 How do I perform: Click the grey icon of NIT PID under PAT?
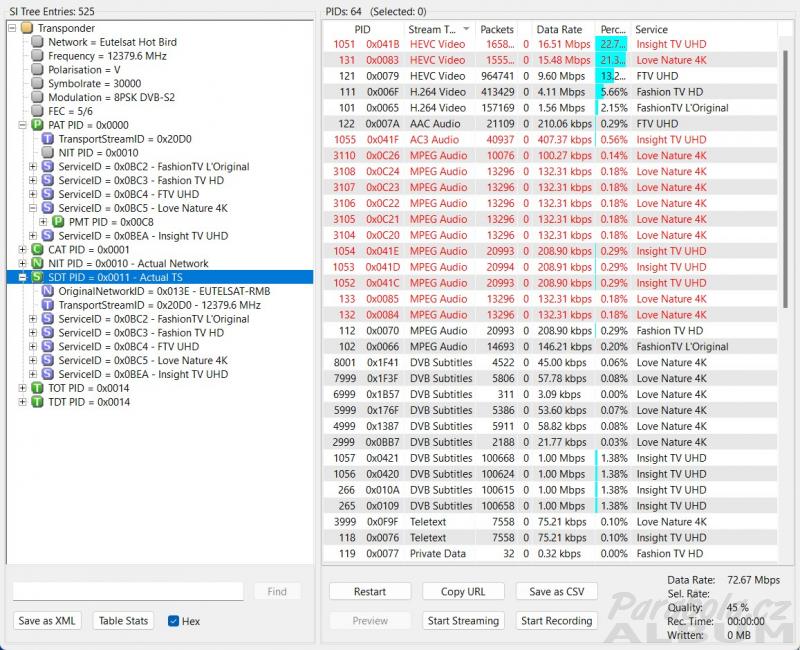point(47,152)
